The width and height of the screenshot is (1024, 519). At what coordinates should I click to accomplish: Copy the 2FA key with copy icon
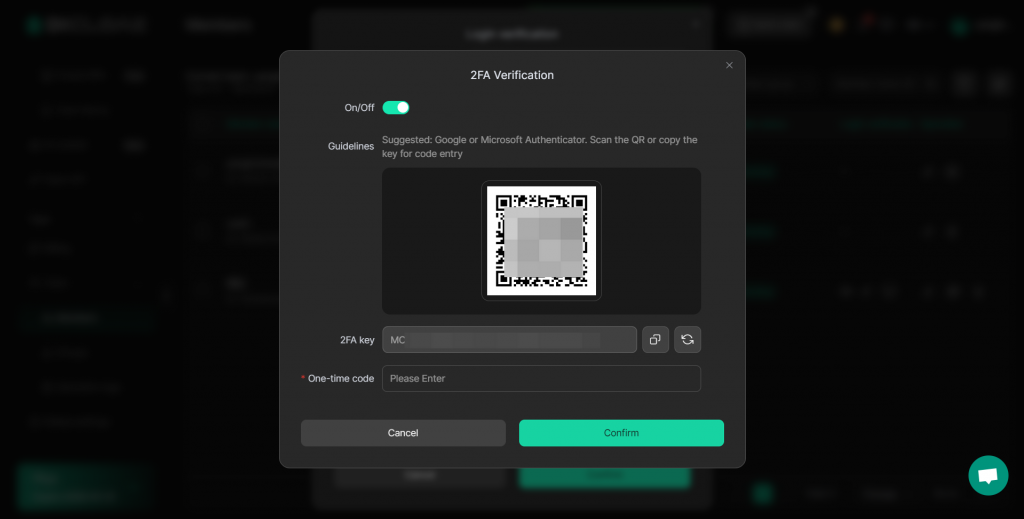click(x=655, y=340)
